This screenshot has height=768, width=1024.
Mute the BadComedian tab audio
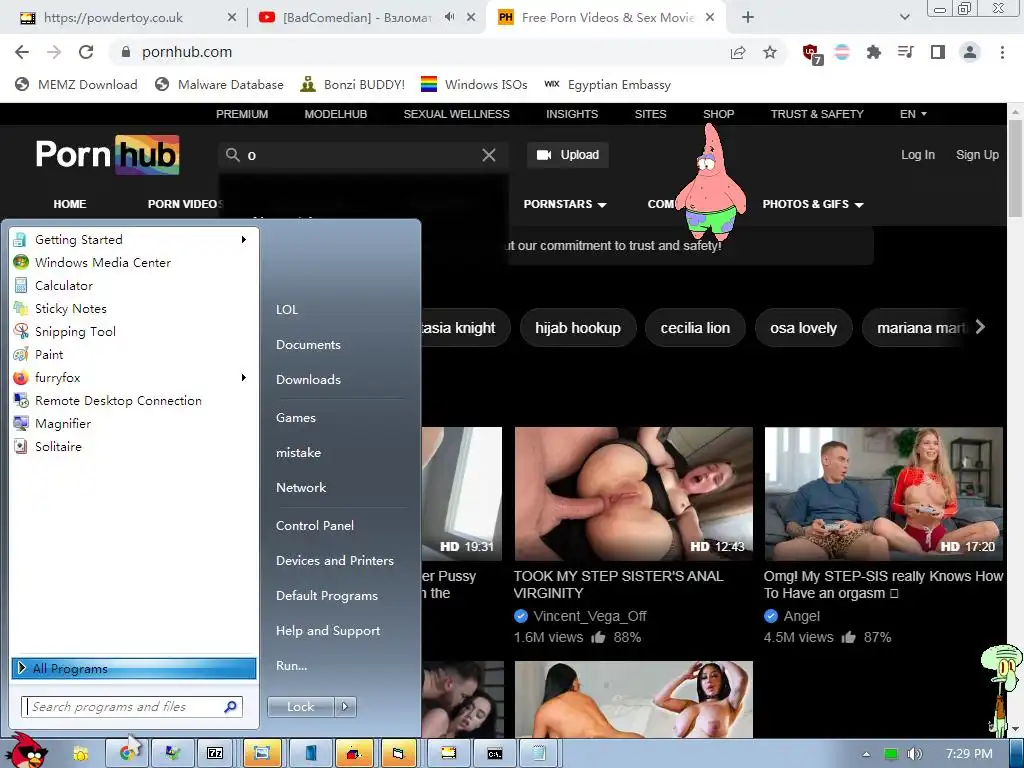tap(449, 18)
